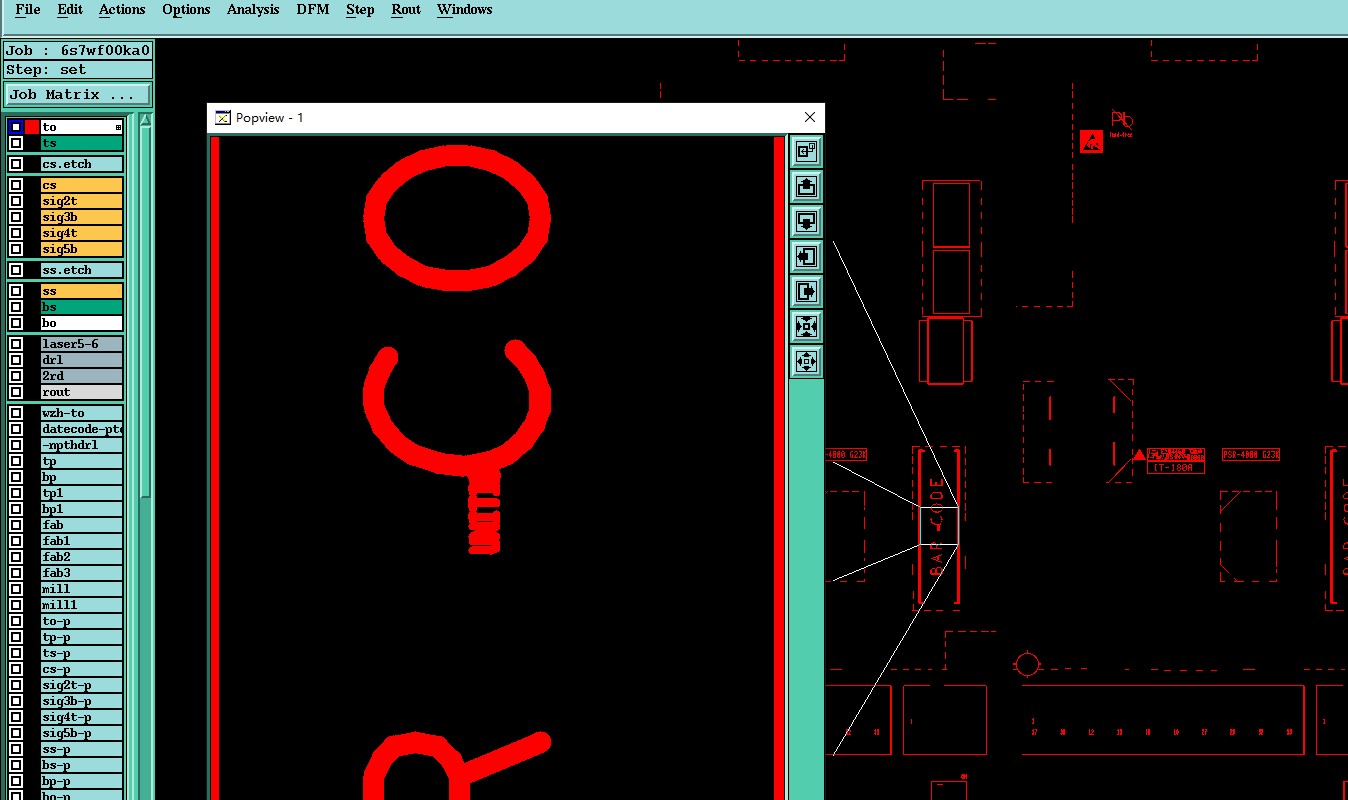Select layer name 'bs'
The width and height of the screenshot is (1348, 800).
click(x=81, y=307)
